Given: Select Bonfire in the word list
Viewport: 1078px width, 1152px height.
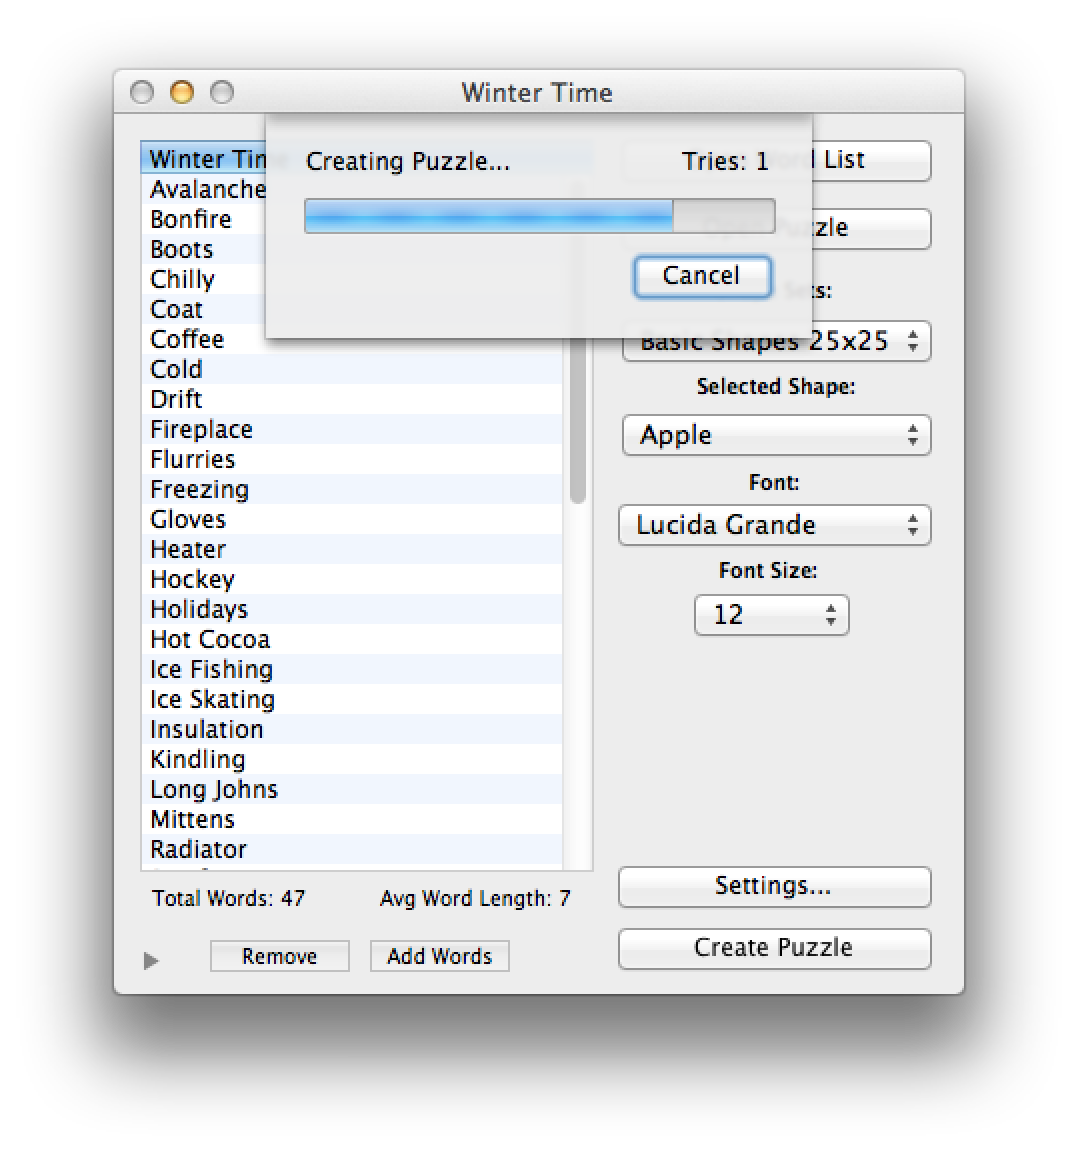Looking at the screenshot, I should point(191,219).
